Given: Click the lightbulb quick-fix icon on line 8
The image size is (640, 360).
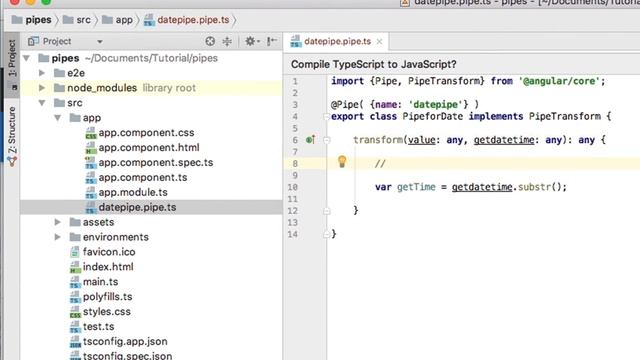Looking at the screenshot, I should (342, 162).
